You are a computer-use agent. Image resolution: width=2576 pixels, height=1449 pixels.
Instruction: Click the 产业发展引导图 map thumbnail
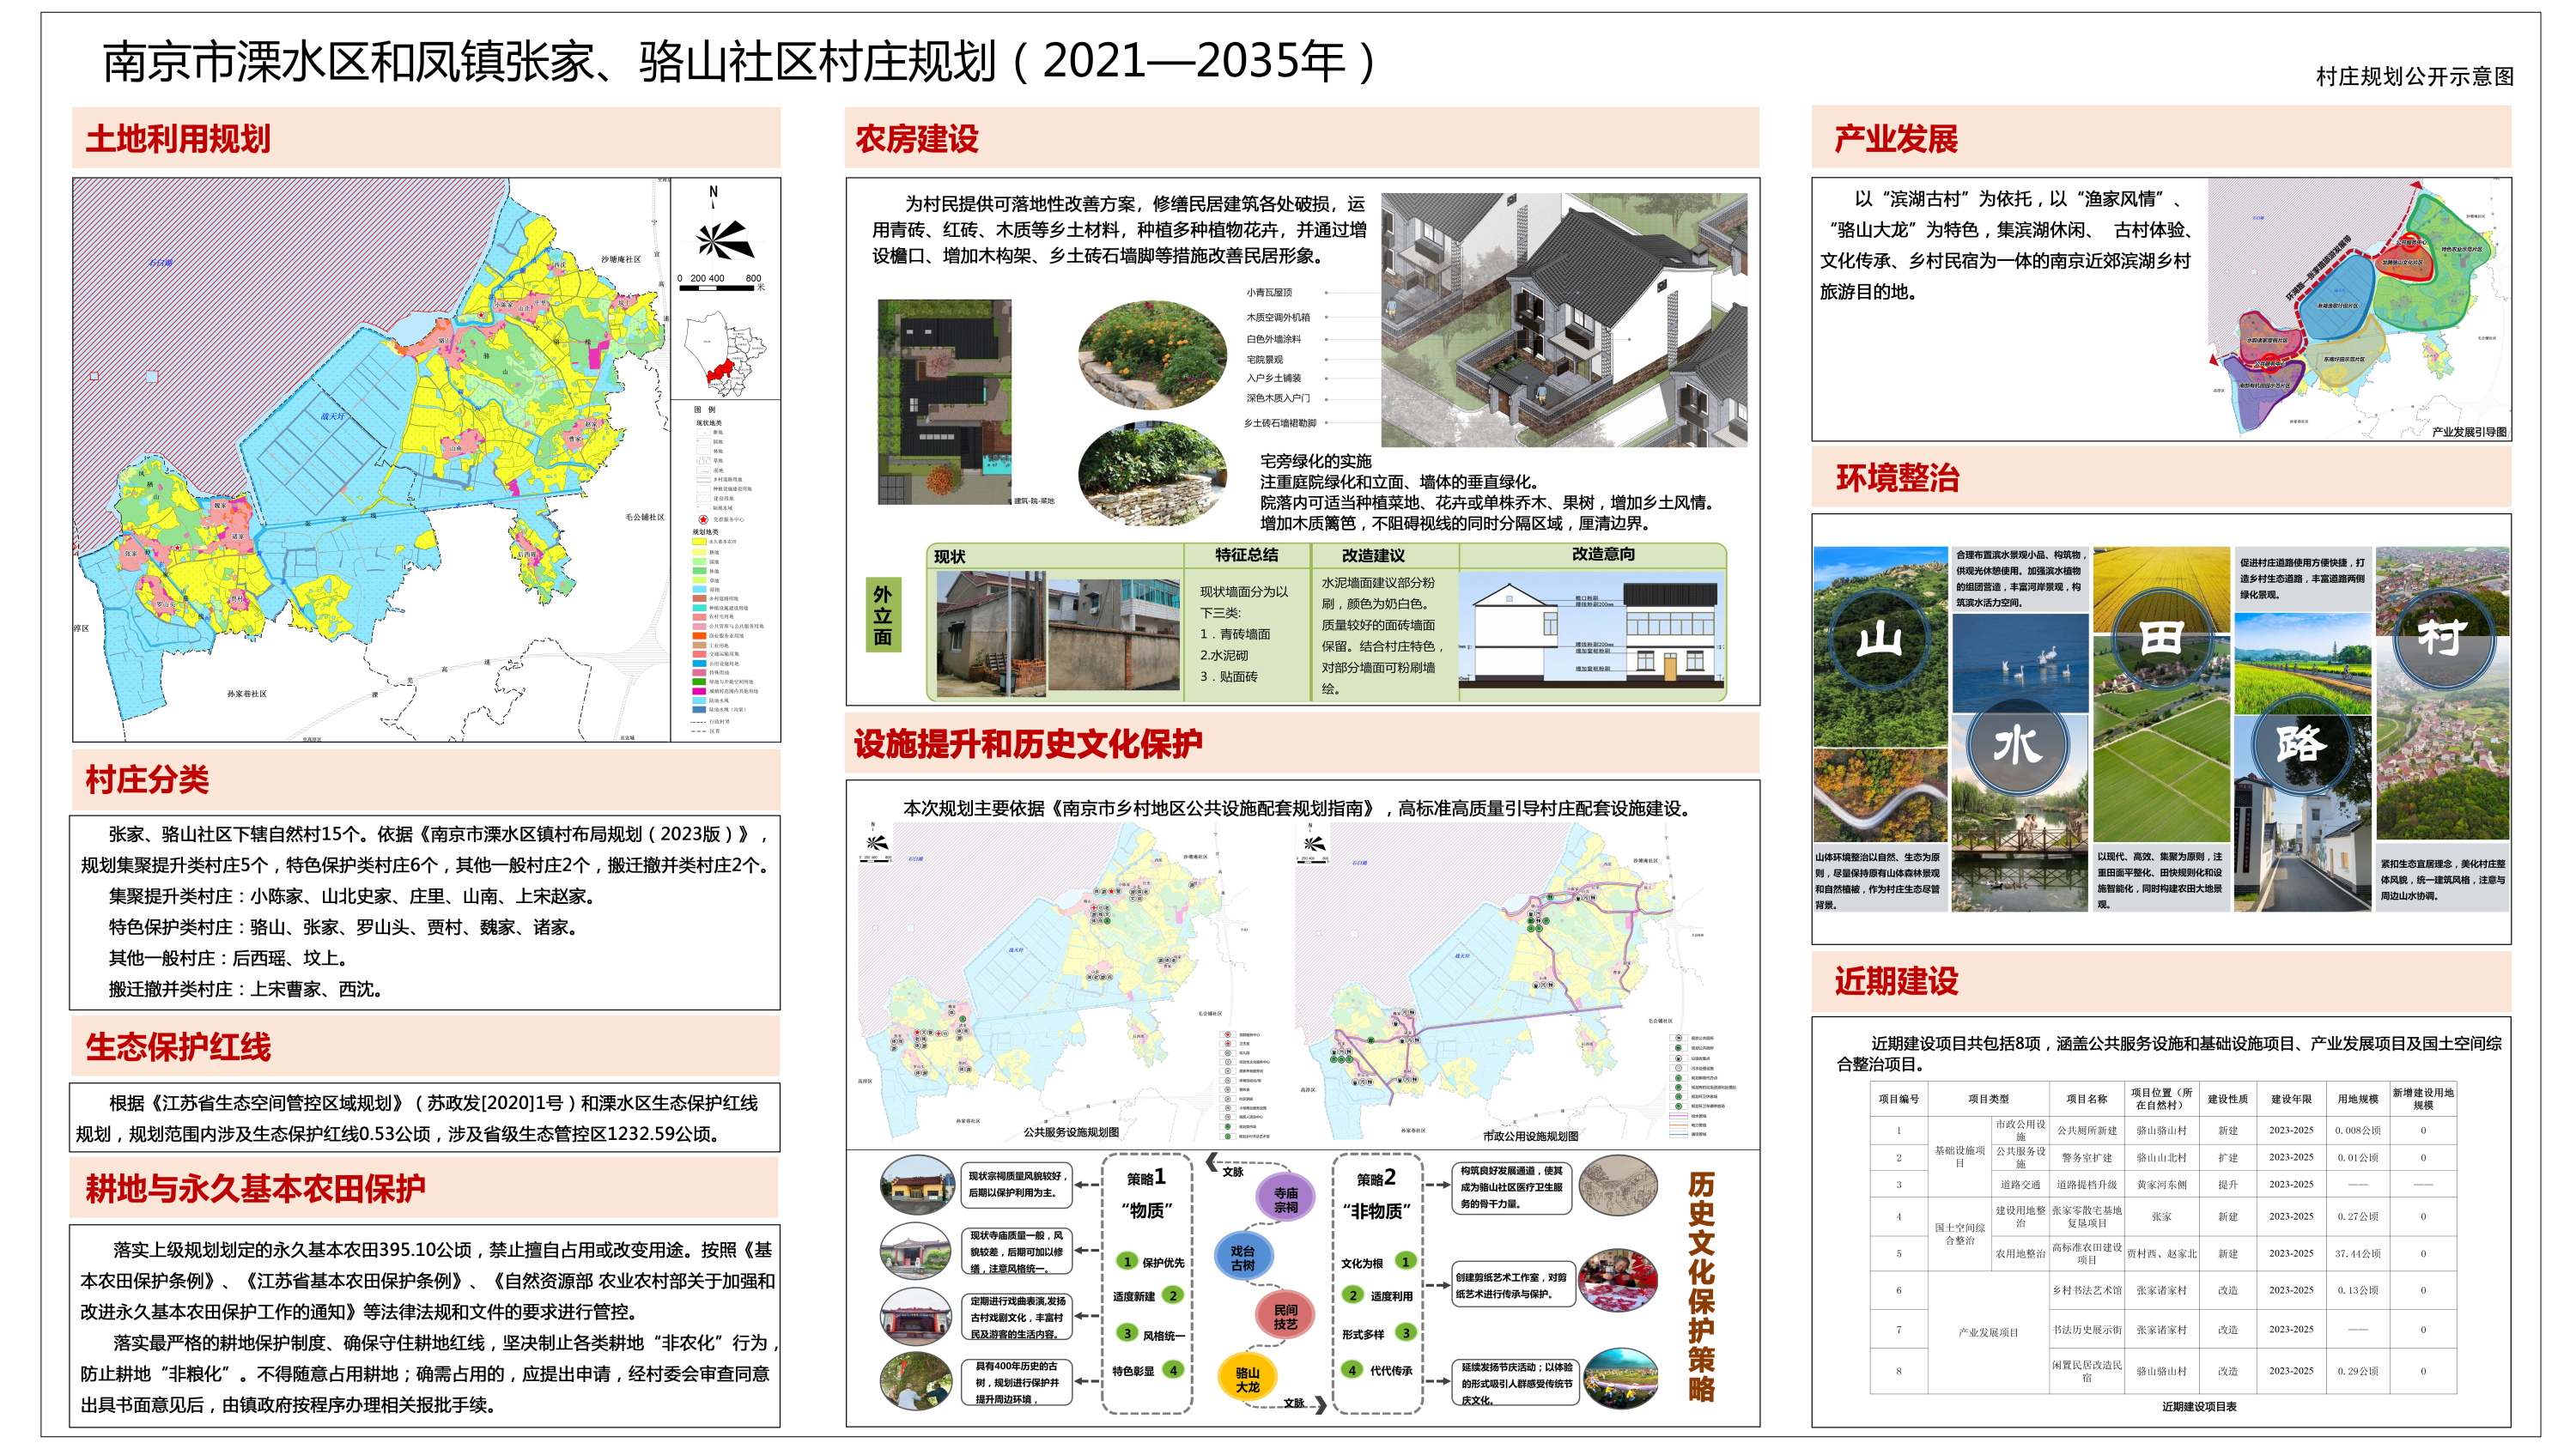(x=2360, y=308)
